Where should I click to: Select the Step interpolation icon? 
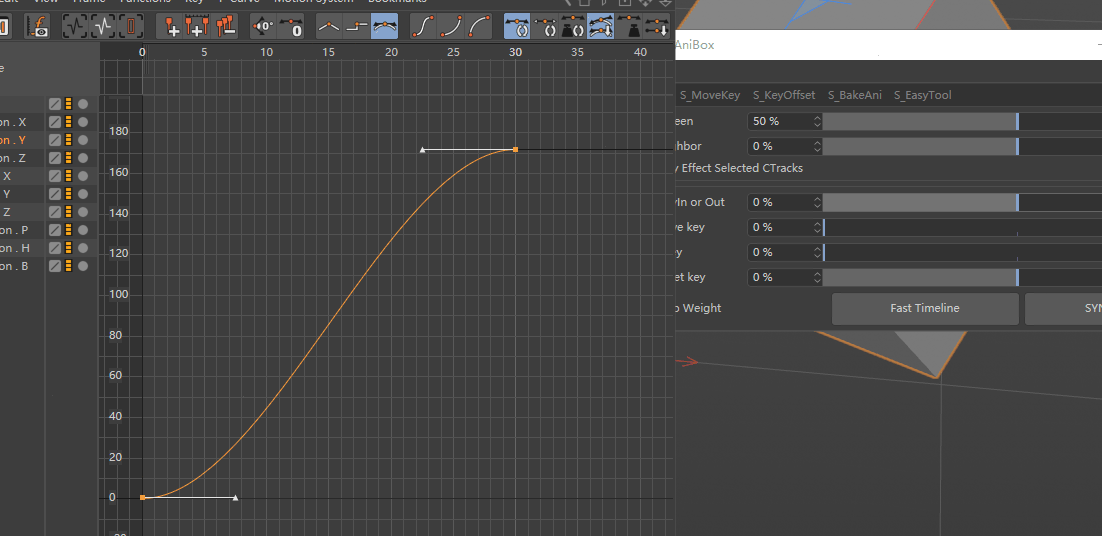coord(356,27)
